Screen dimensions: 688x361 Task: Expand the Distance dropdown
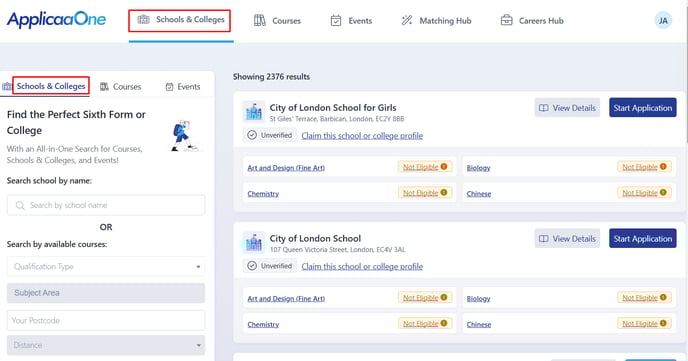pyautogui.click(x=106, y=345)
